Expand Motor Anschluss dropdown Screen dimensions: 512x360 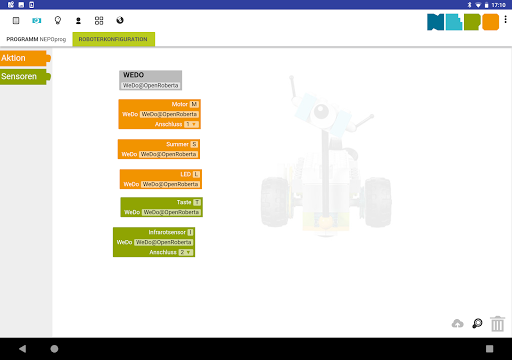(x=191, y=124)
